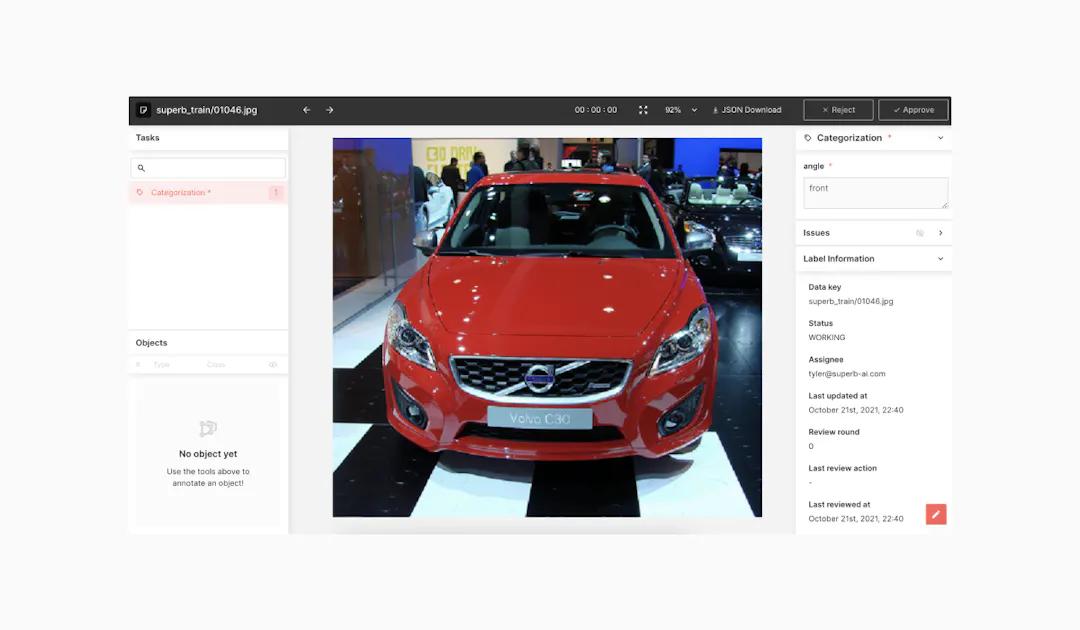Image resolution: width=1080 pixels, height=630 pixels.
Task: Toggle fullscreen view icon
Action: tap(643, 110)
